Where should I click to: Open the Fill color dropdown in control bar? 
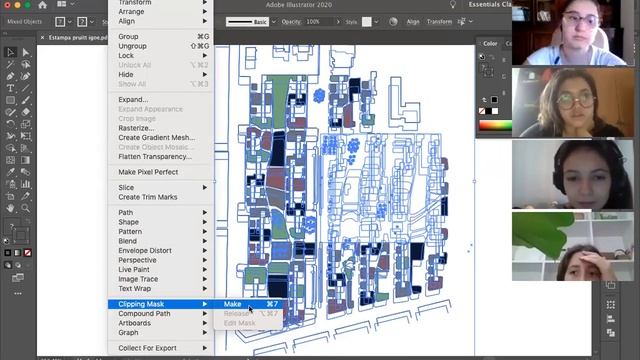pyautogui.click(x=70, y=22)
